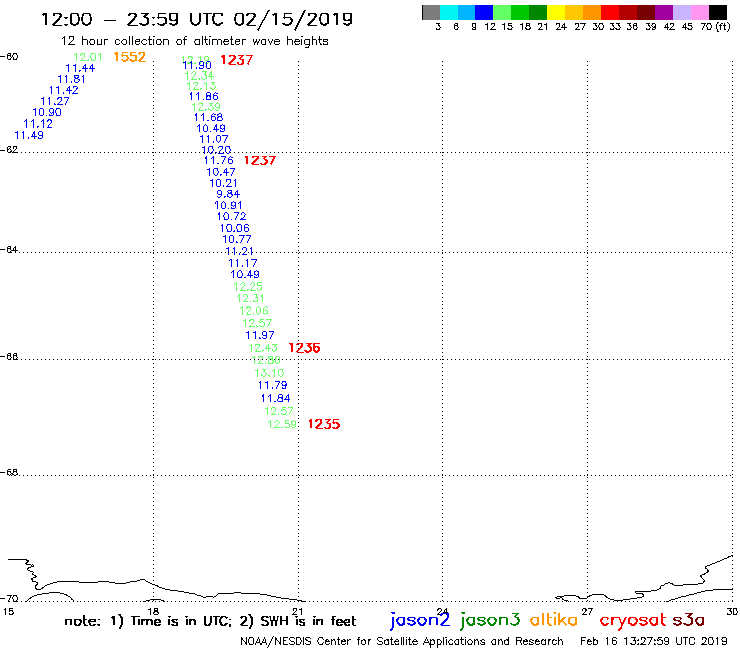Select the wave height reading '11.84'

(276, 398)
